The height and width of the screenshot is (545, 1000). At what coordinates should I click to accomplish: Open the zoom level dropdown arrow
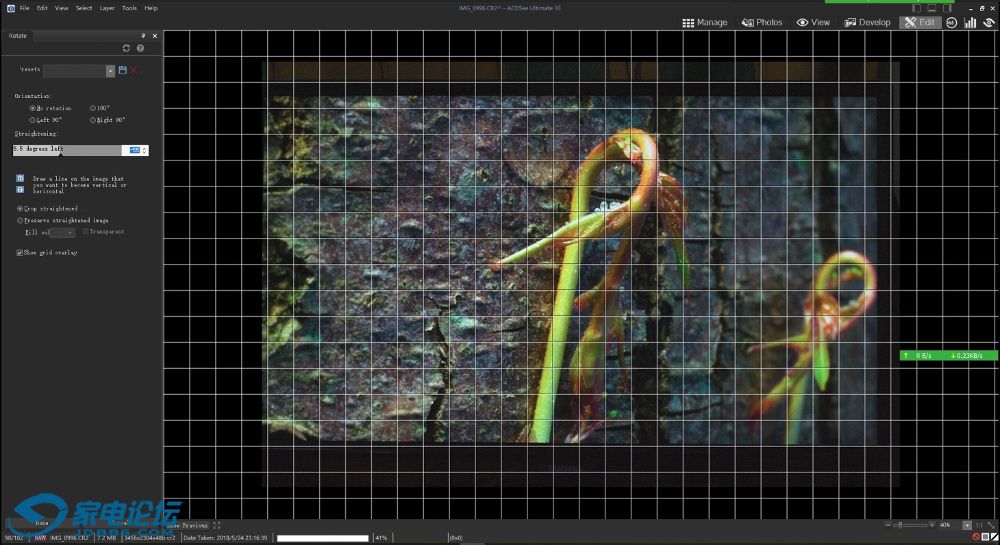pos(967,525)
